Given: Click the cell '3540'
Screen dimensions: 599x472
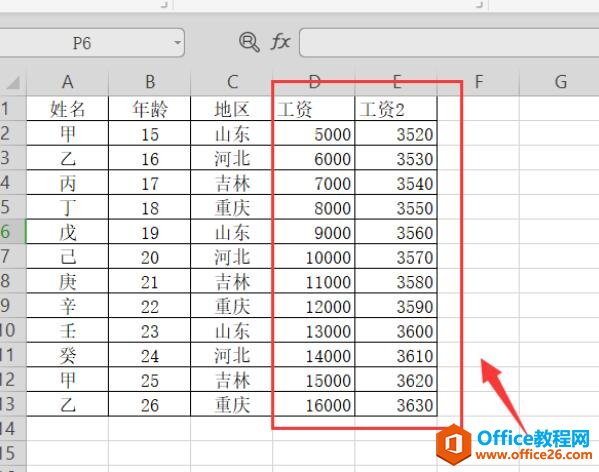Looking at the screenshot, I should [x=396, y=183].
